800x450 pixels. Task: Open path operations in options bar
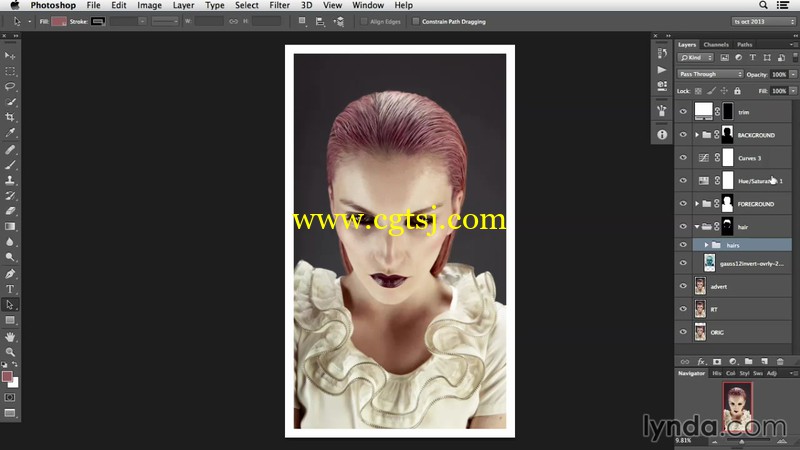point(302,21)
